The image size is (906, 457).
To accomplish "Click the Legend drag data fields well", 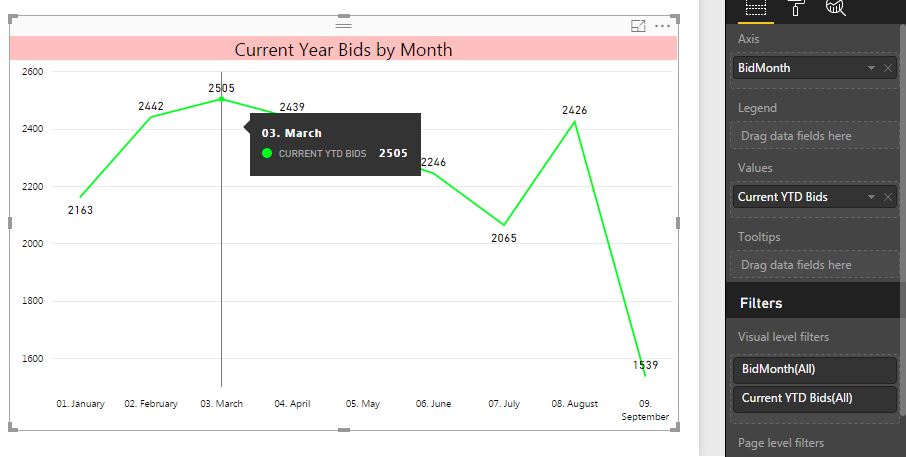I will click(814, 136).
